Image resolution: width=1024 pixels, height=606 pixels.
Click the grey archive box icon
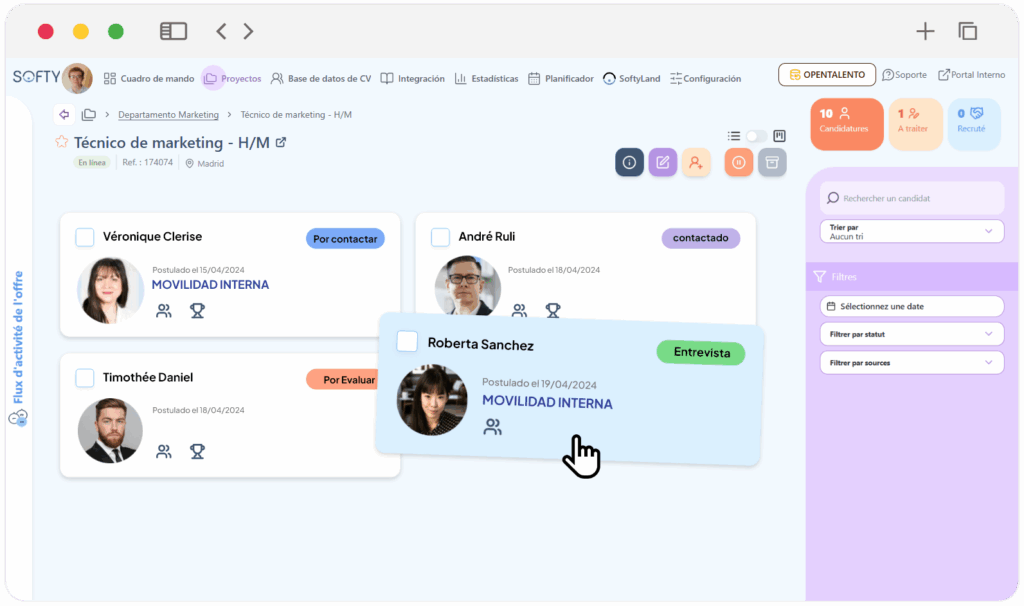(772, 162)
